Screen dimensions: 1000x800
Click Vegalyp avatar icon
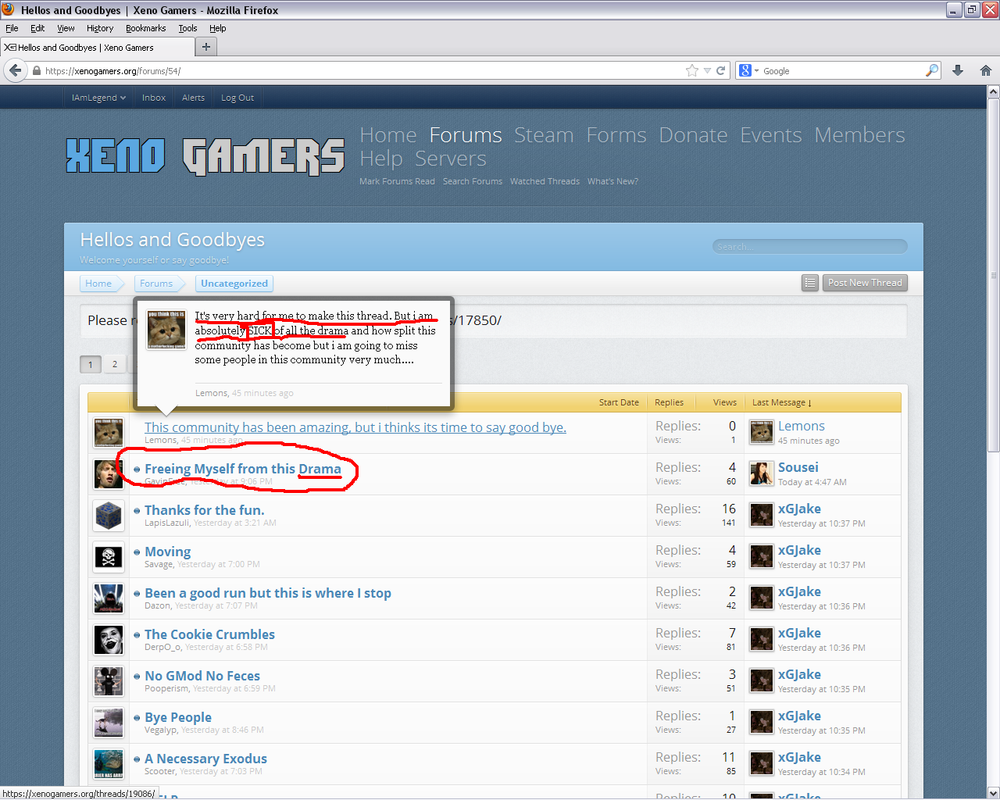point(108,723)
